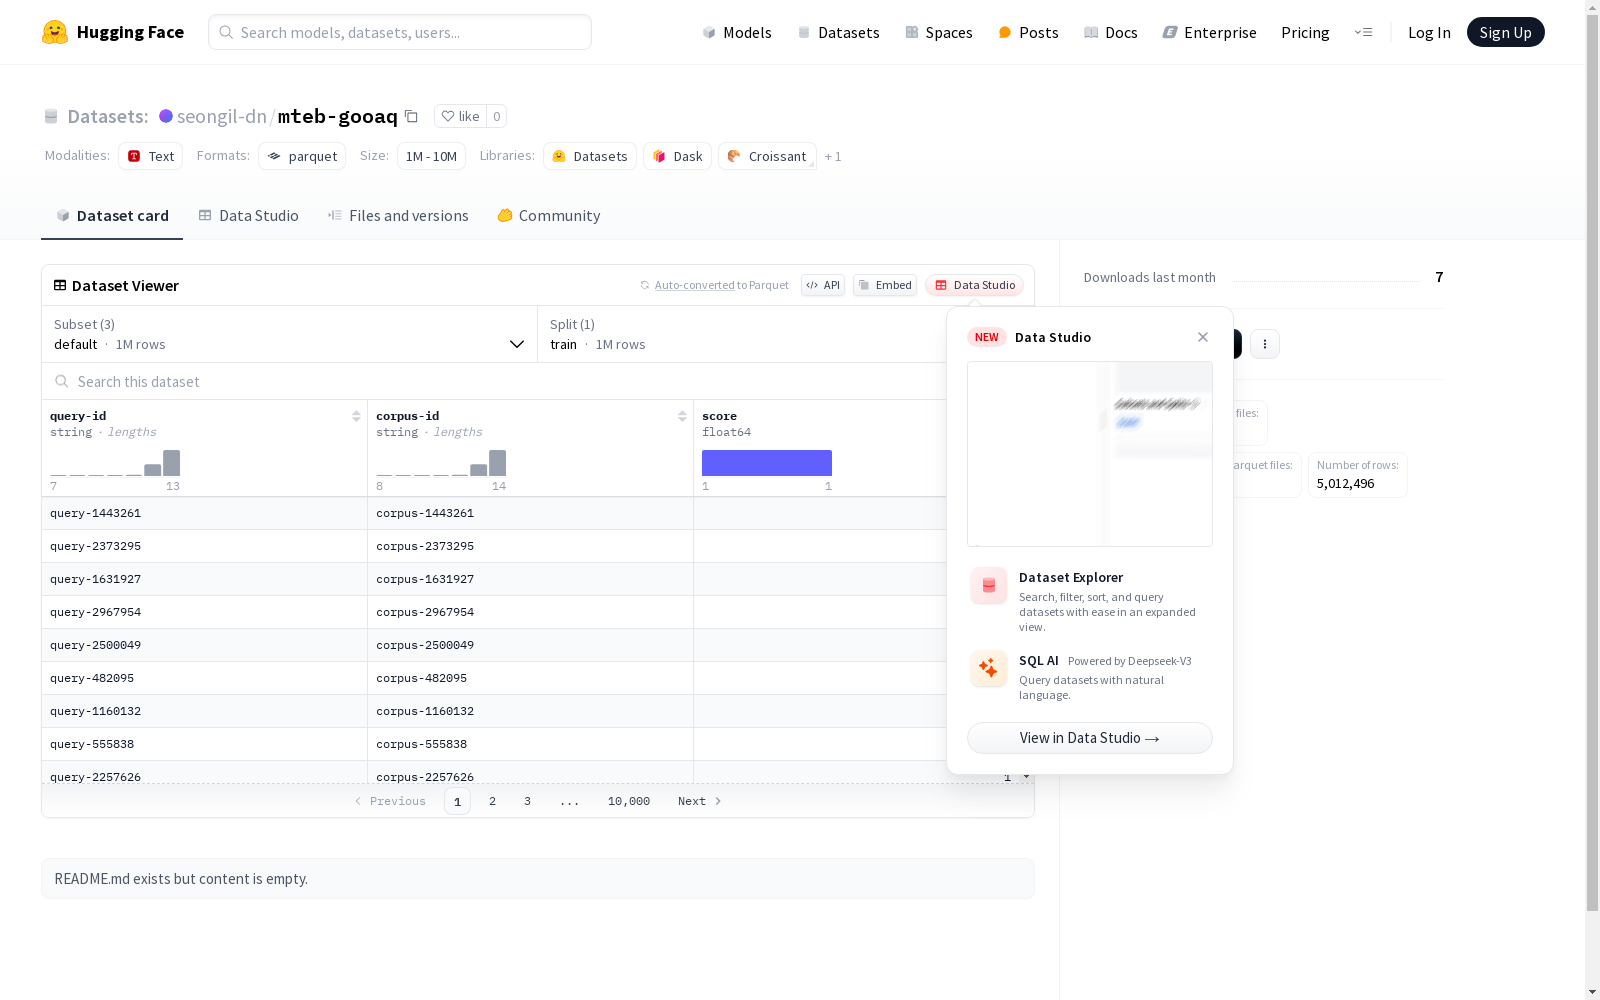This screenshot has height=1000, width=1600.
Task: Go to page 2 of the table
Action: point(492,801)
